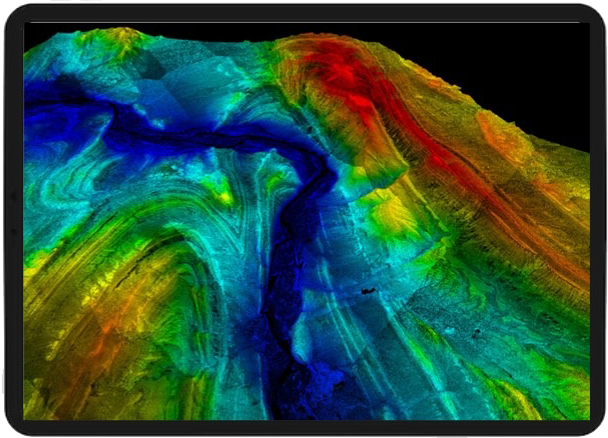Tap the bright yellow patch right of the river

tap(390, 215)
